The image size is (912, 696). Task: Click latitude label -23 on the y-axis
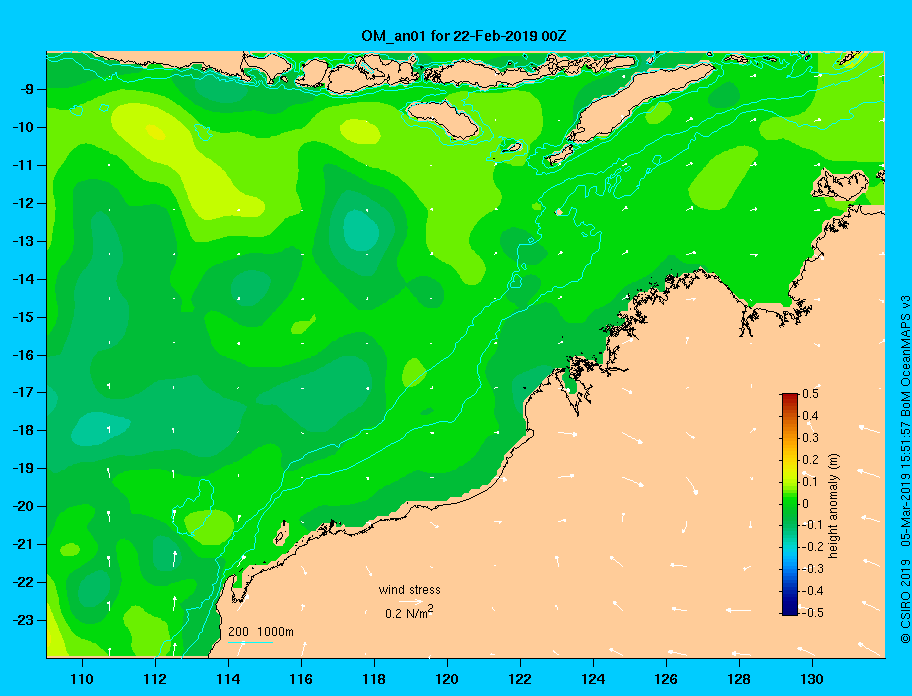22,620
